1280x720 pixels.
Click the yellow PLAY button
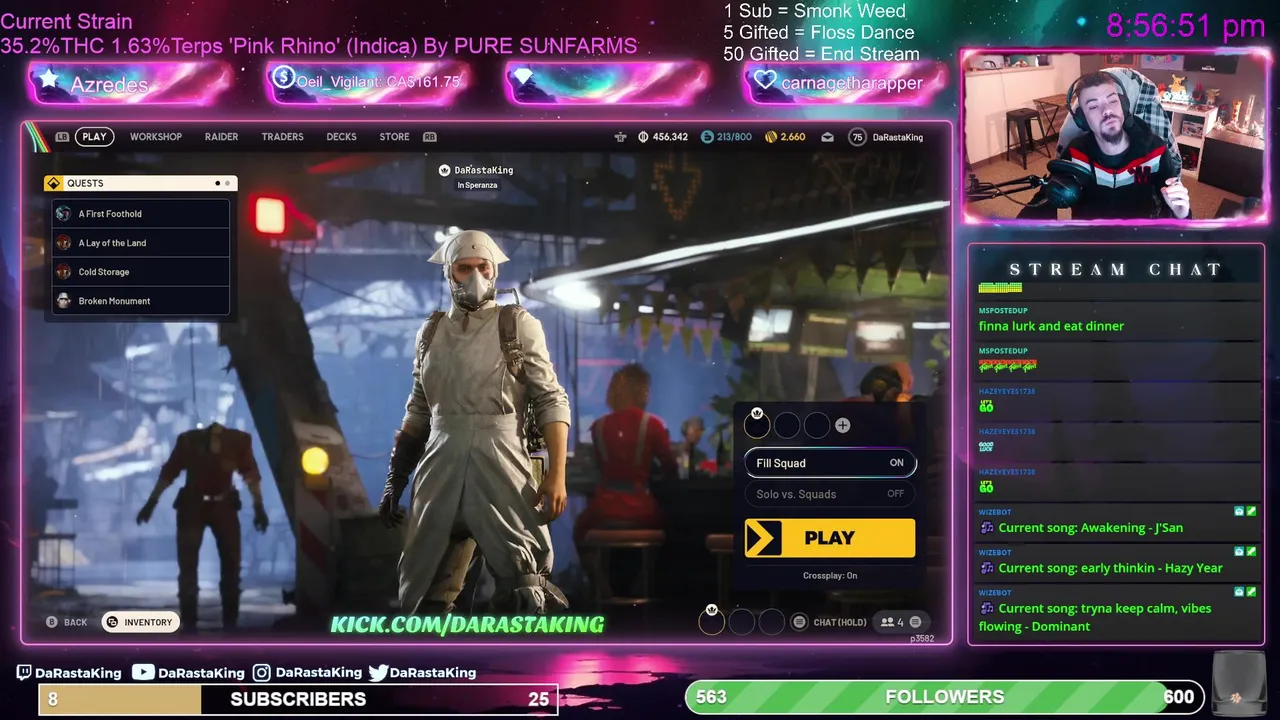(x=830, y=538)
